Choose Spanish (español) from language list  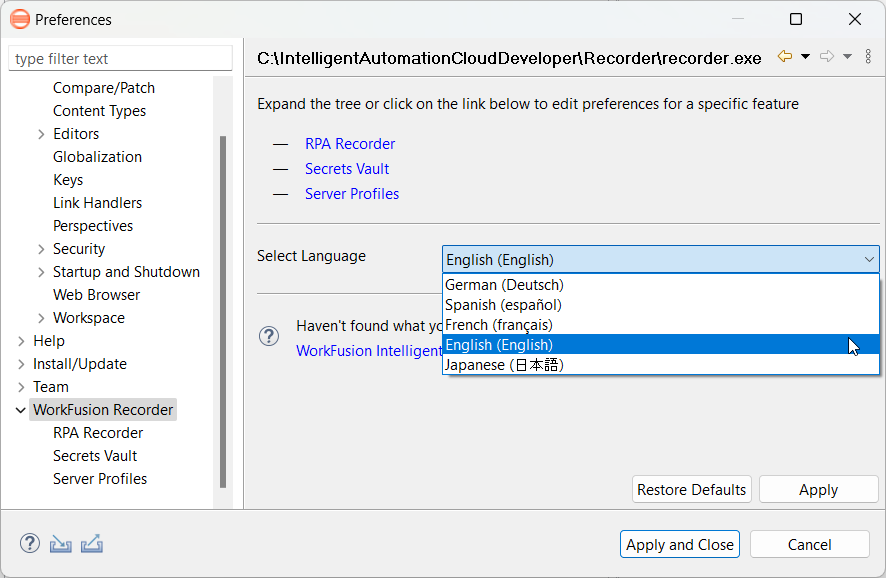(x=661, y=305)
